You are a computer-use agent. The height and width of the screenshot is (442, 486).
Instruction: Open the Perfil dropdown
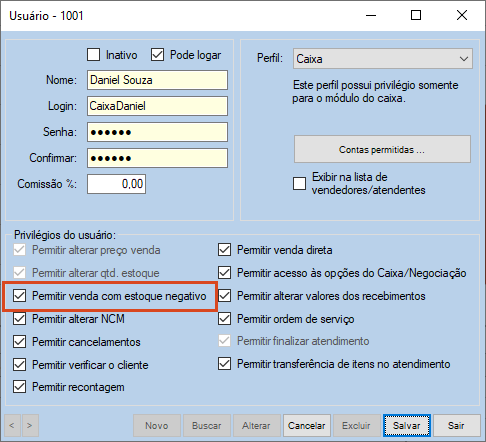(x=383, y=59)
